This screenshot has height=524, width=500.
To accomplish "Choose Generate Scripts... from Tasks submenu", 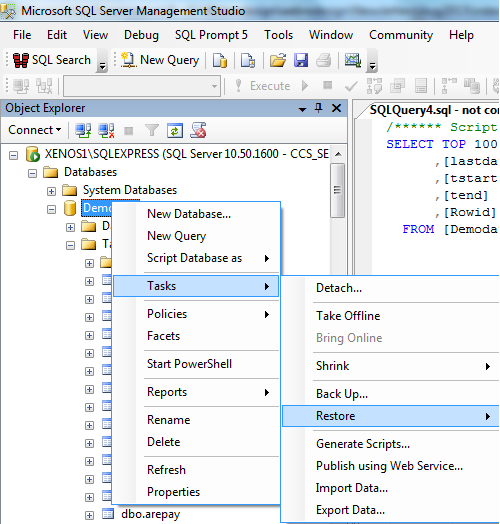I will pos(390,444).
